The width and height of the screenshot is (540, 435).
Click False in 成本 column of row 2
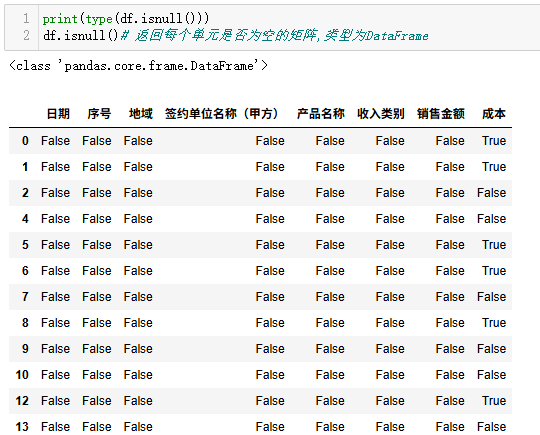point(491,193)
